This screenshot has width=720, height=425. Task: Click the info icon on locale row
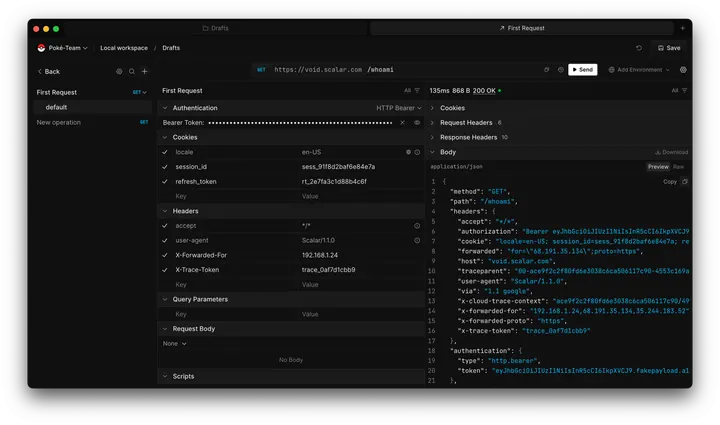[417, 152]
